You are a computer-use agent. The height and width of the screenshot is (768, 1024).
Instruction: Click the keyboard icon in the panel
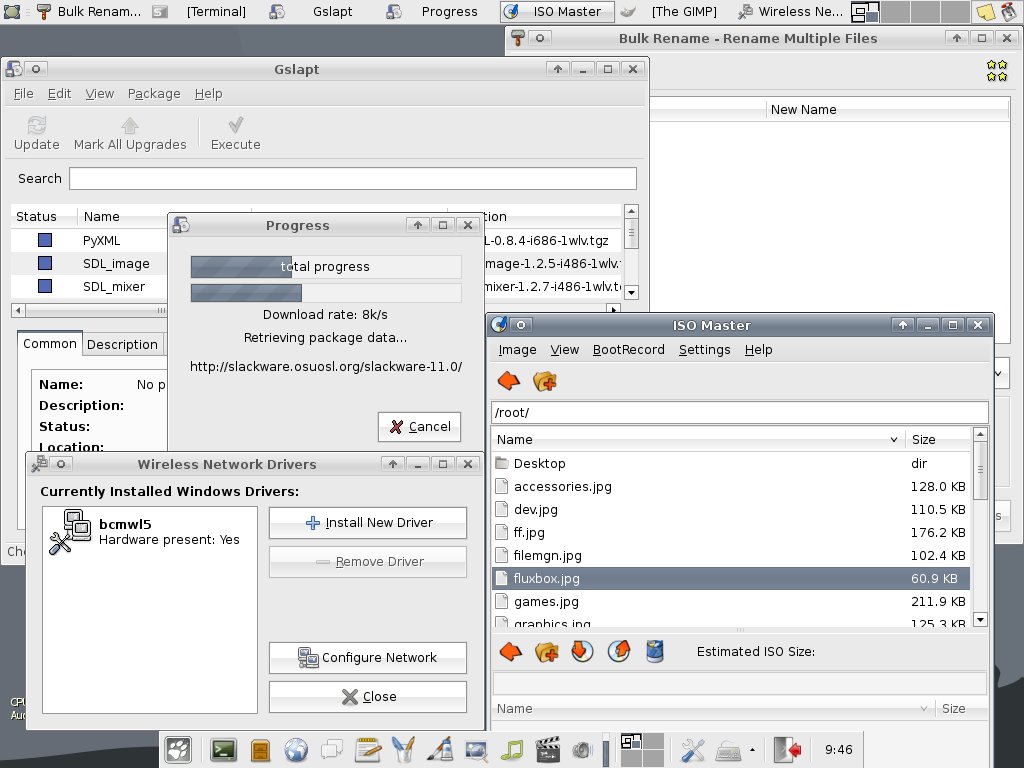click(728, 751)
